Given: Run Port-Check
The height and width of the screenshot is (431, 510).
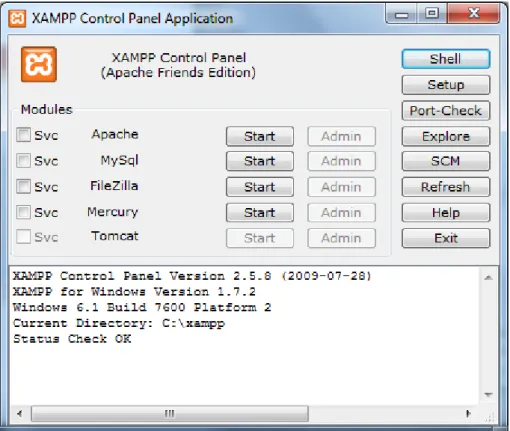Looking at the screenshot, I should pyautogui.click(x=446, y=110).
